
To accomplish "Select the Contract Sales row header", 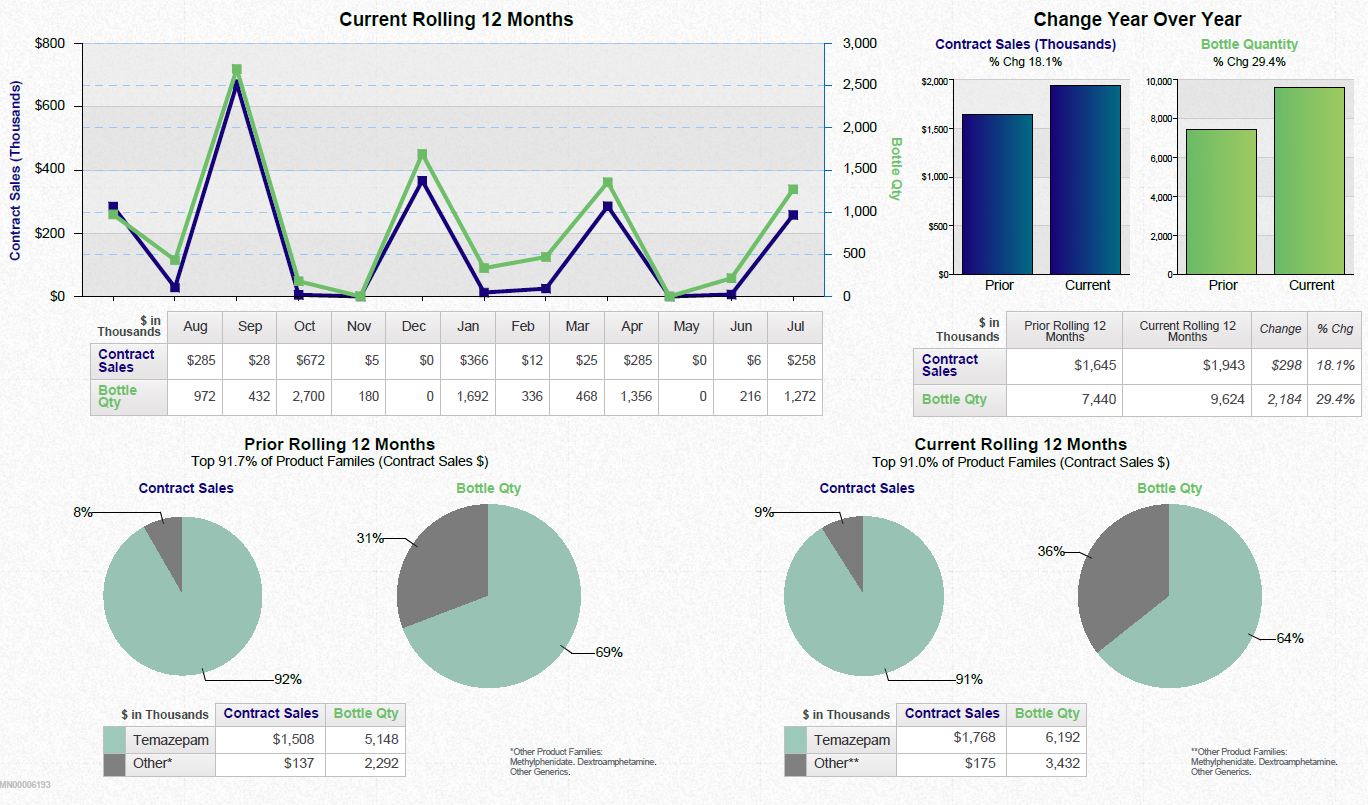I will coord(126,360).
